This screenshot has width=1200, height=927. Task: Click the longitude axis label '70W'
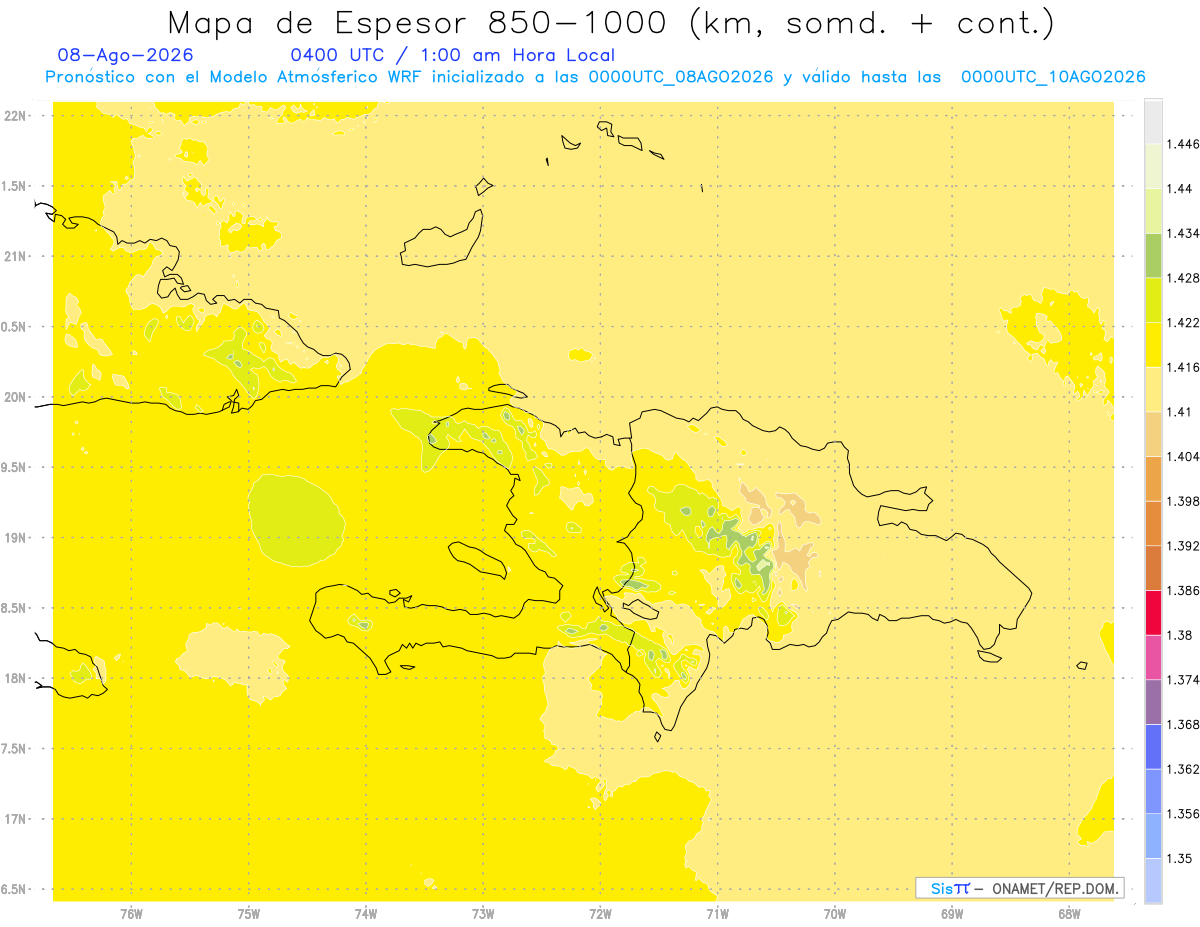(835, 913)
